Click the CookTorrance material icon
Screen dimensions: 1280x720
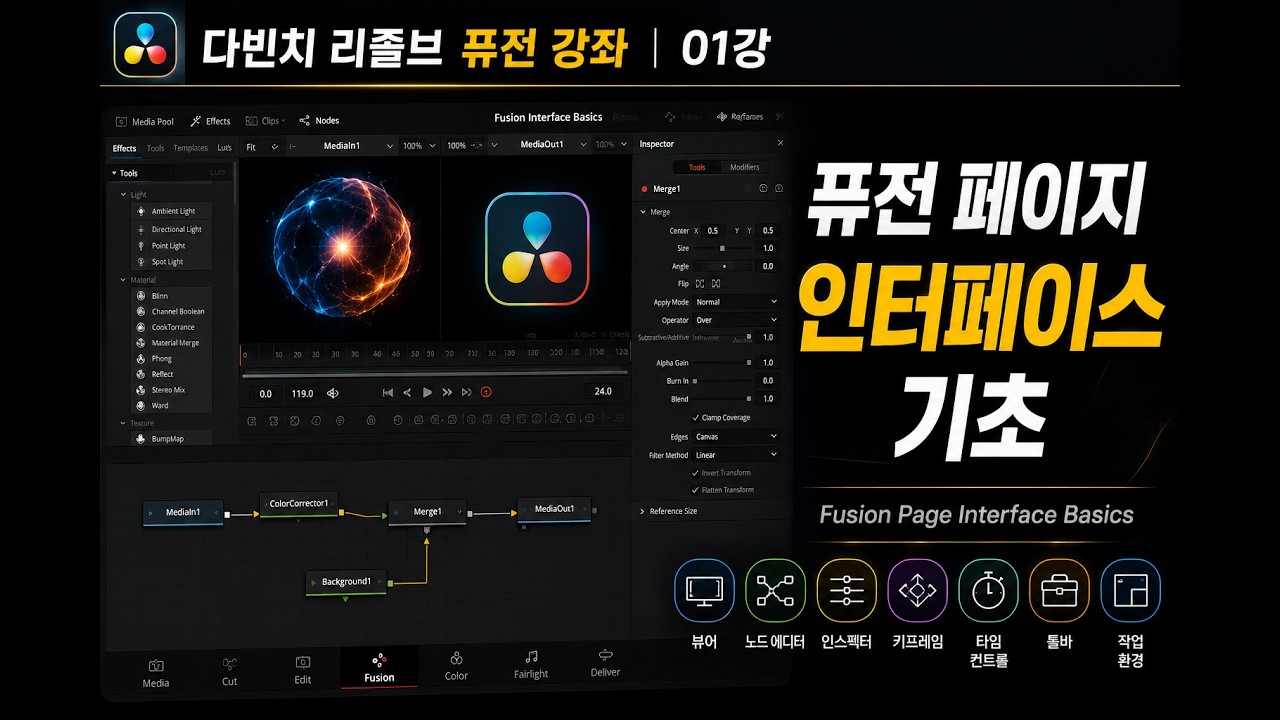(141, 327)
